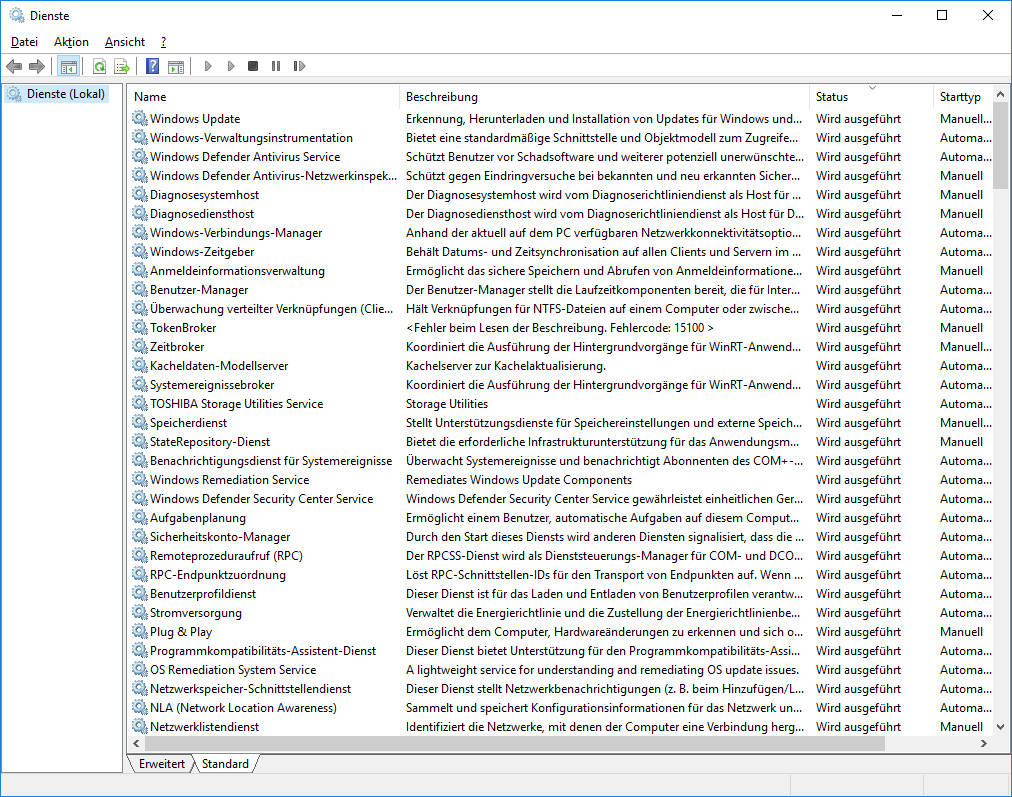The image size is (1012, 797).
Task: Switch to the Erweitert tab
Action: point(161,763)
